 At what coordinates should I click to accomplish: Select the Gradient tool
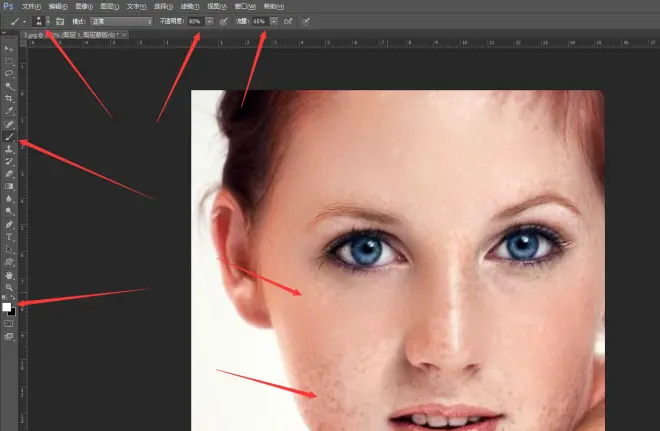9,186
